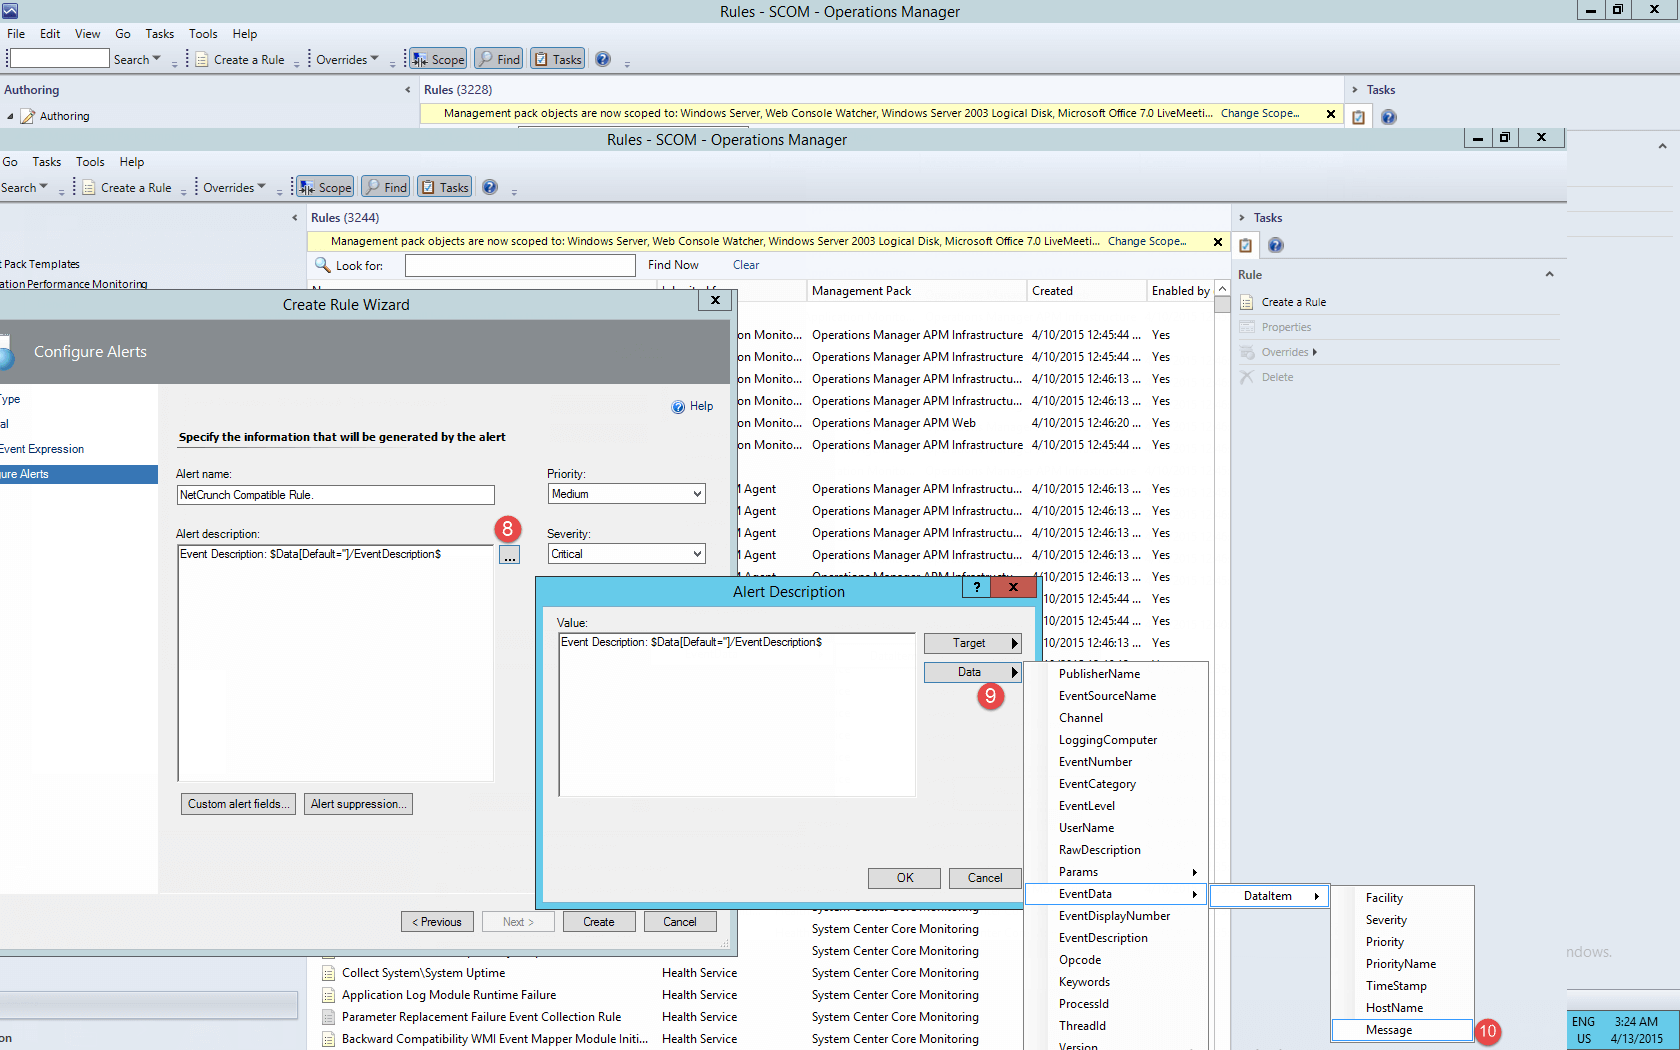This screenshot has height=1050, width=1680.
Task: Click the Create a Rule icon in Tasks pane
Action: (x=1247, y=302)
